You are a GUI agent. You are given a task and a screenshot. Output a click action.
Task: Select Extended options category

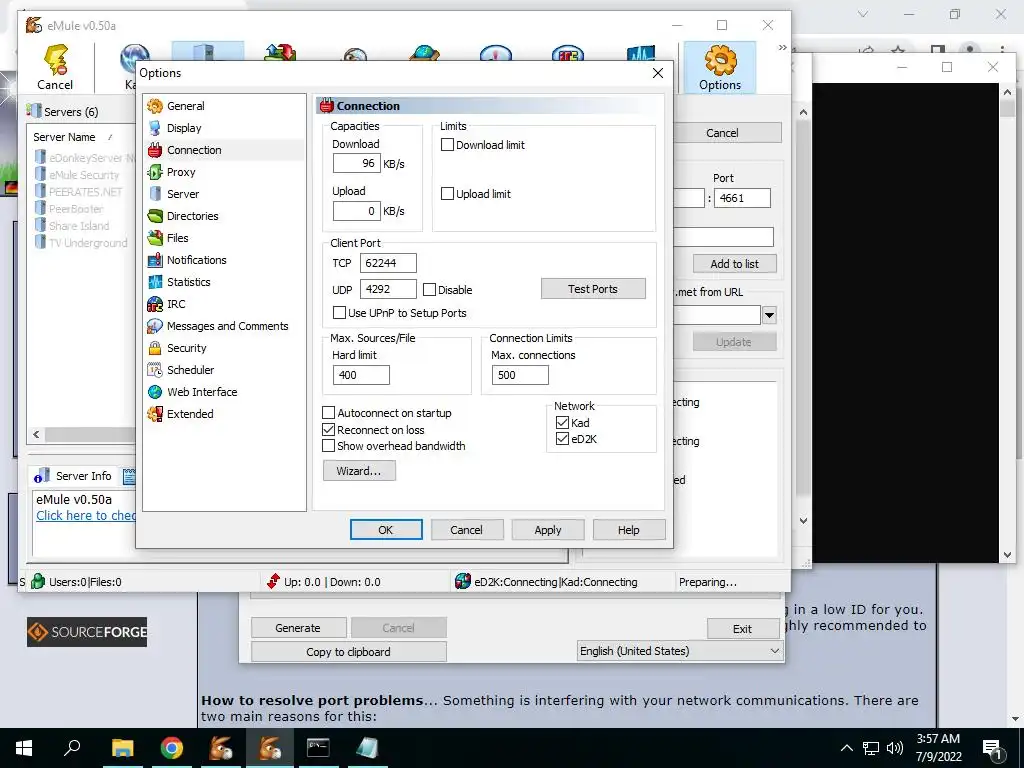click(190, 414)
